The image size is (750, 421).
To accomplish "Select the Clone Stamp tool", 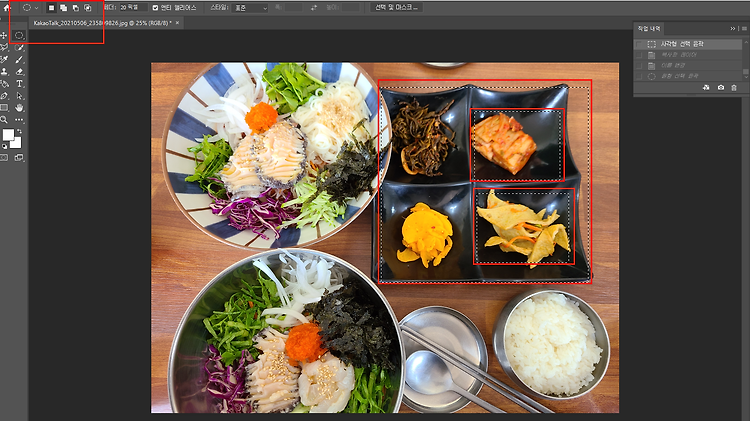I will 4,72.
